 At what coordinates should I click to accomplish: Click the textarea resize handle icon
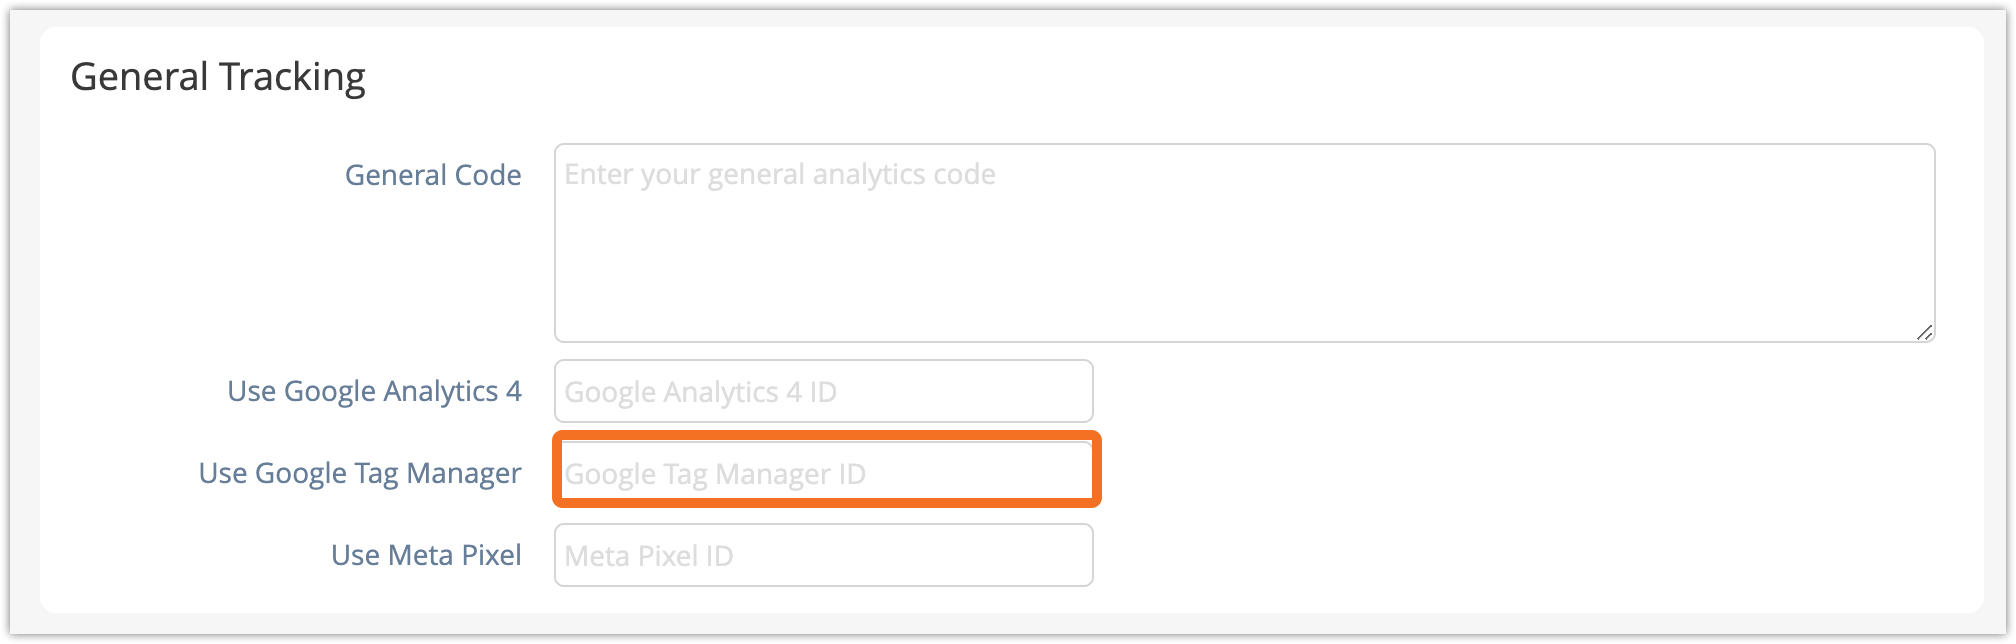point(1924,332)
